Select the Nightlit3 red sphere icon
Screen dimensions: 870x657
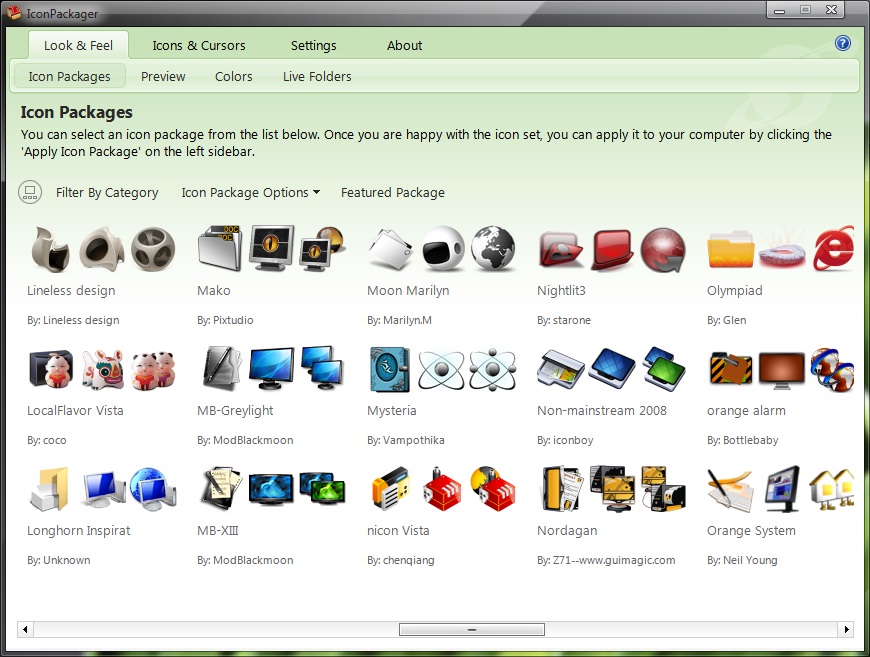[x=663, y=250]
